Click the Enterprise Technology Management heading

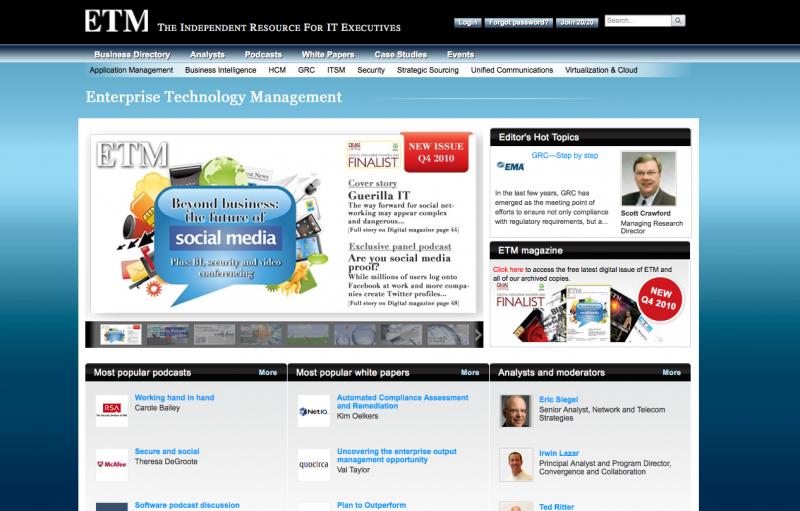click(x=214, y=96)
